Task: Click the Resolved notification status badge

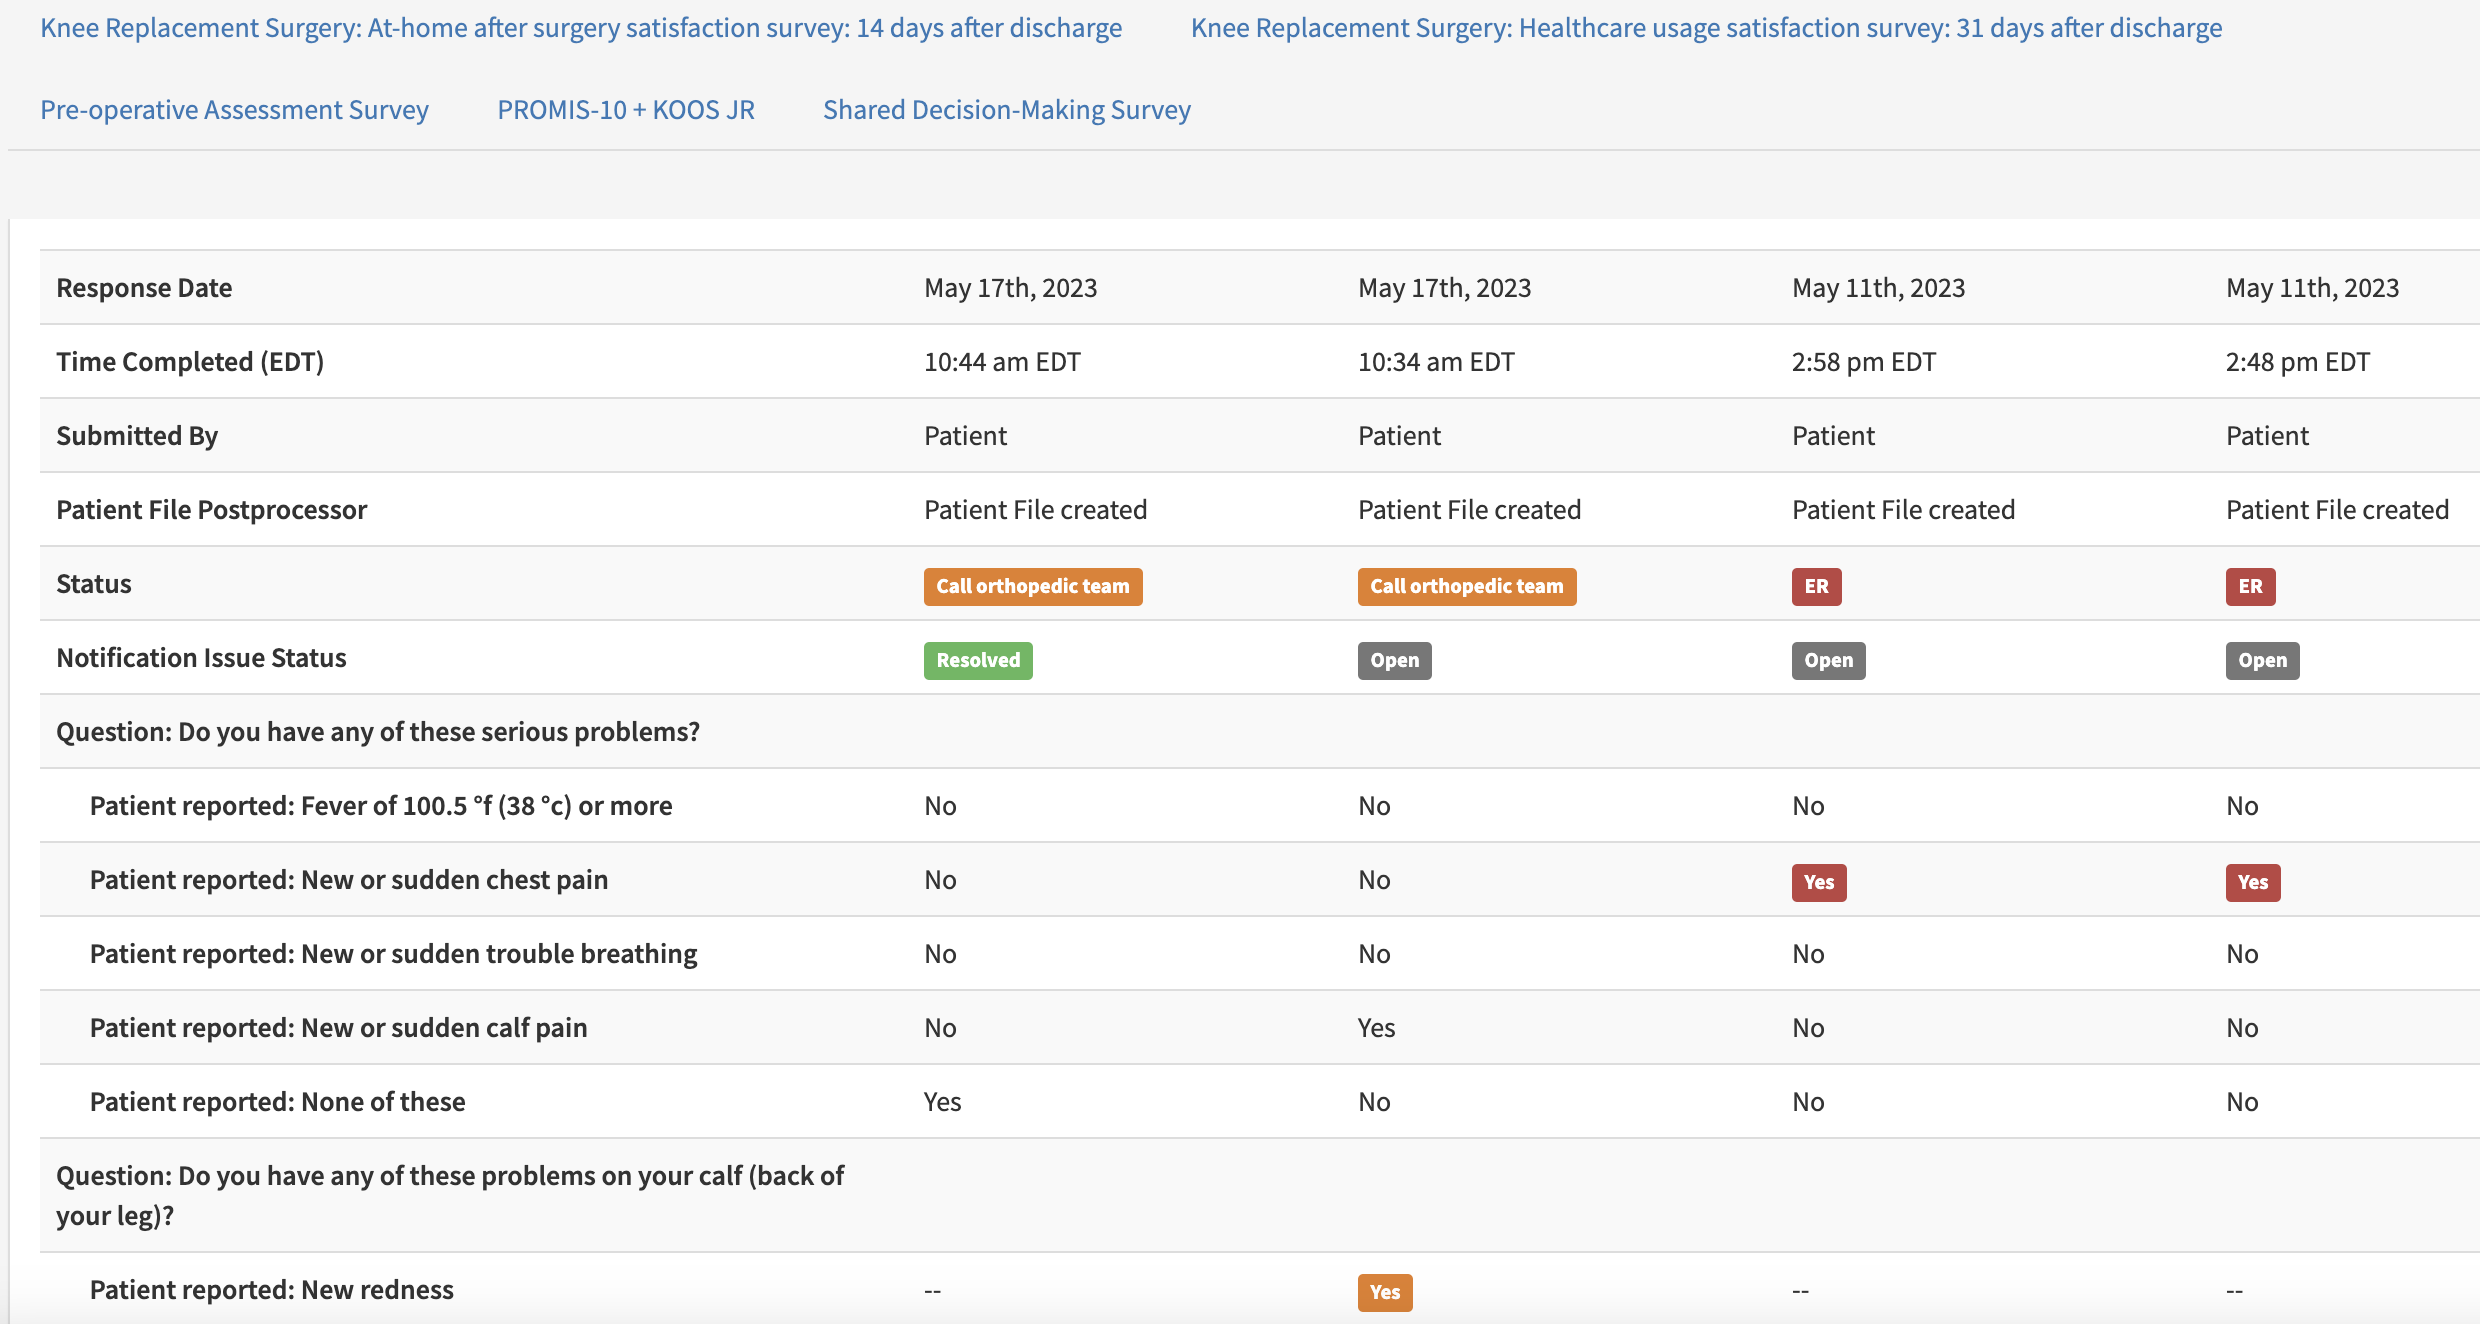Action: 977,660
